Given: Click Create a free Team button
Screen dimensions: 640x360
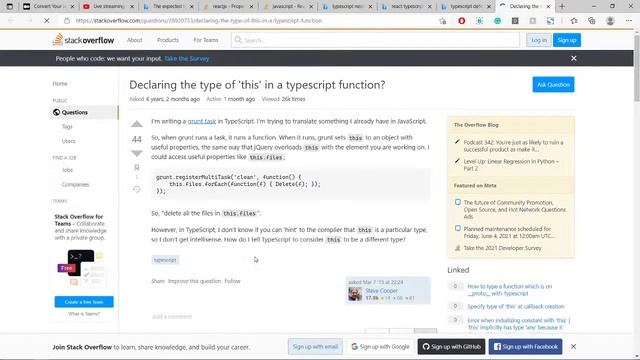Looking at the screenshot, I should pos(84,302).
